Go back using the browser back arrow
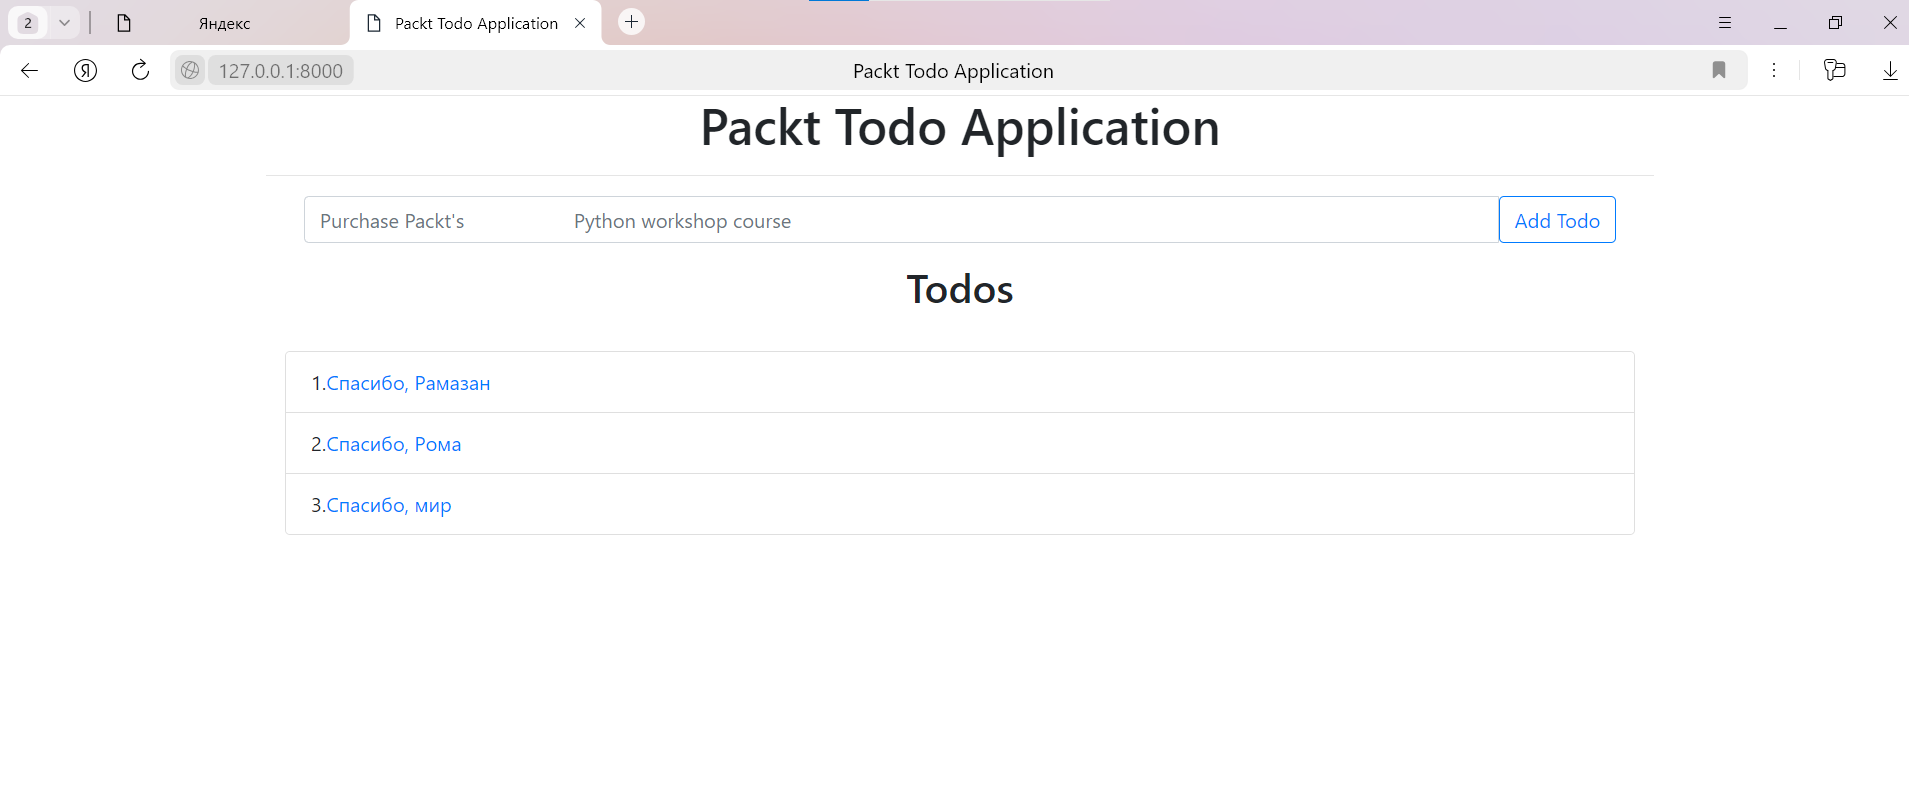Image resolution: width=1909 pixels, height=808 pixels. pos(29,70)
